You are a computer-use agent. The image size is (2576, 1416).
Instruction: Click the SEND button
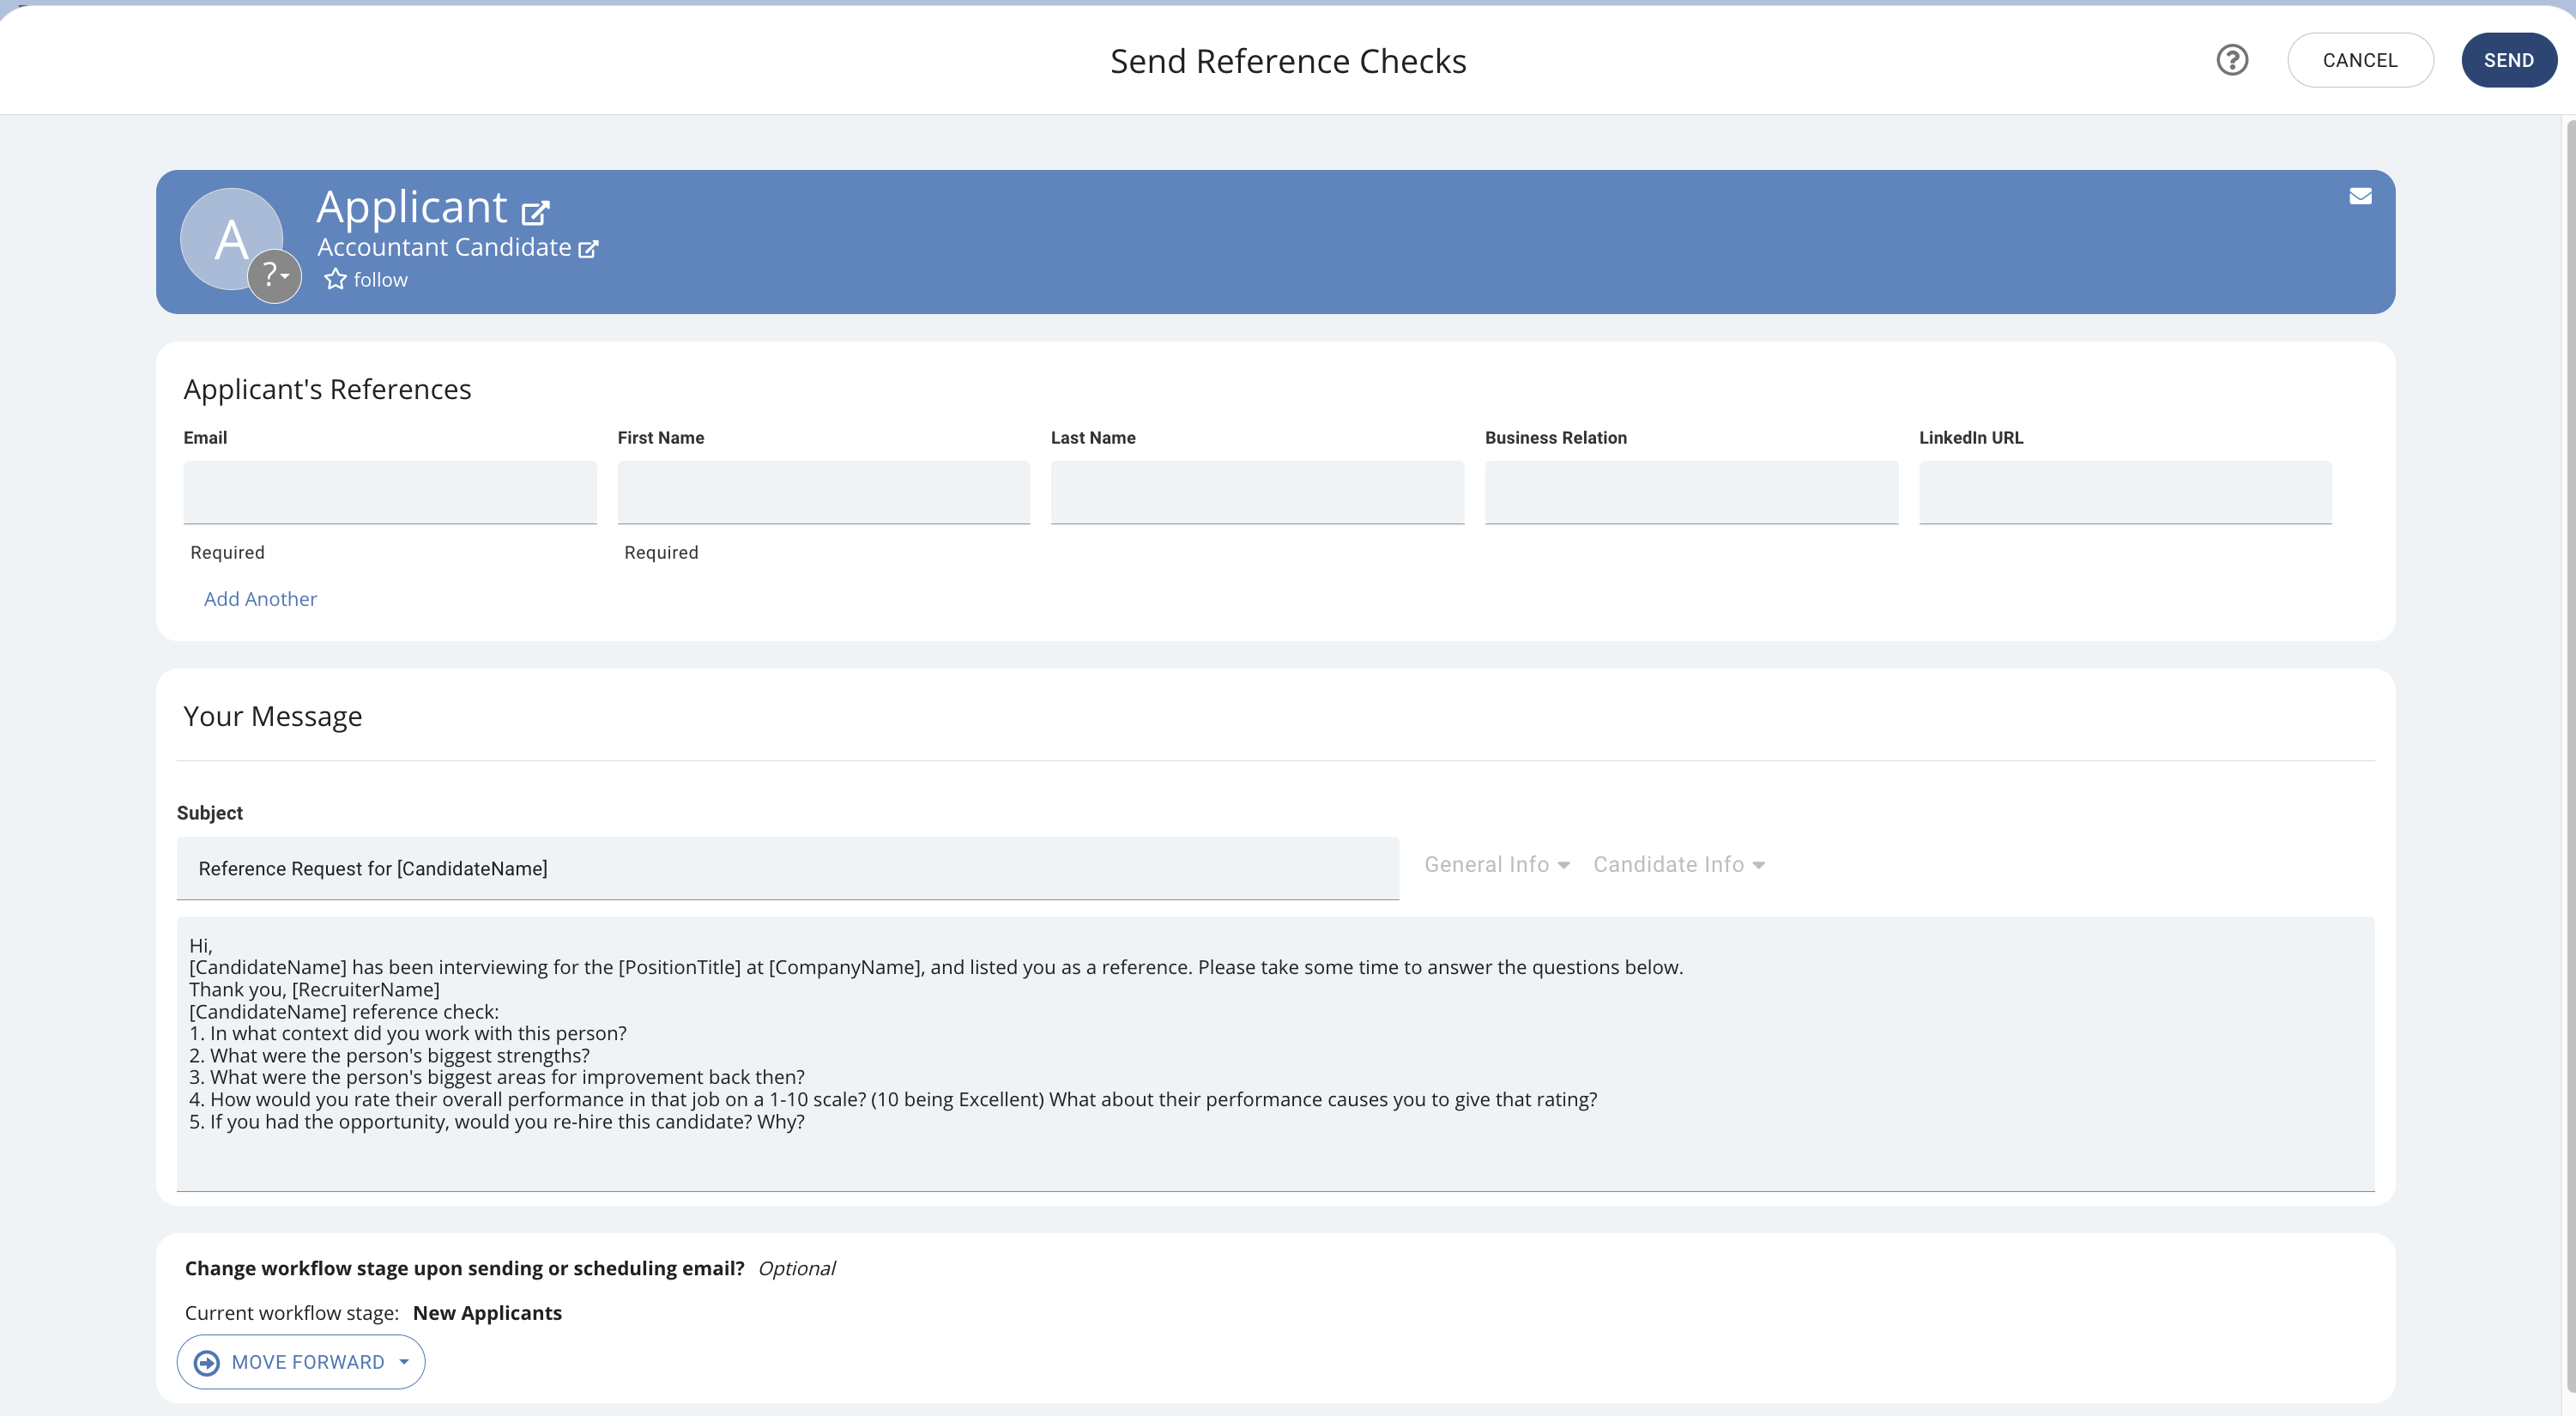[x=2508, y=60]
